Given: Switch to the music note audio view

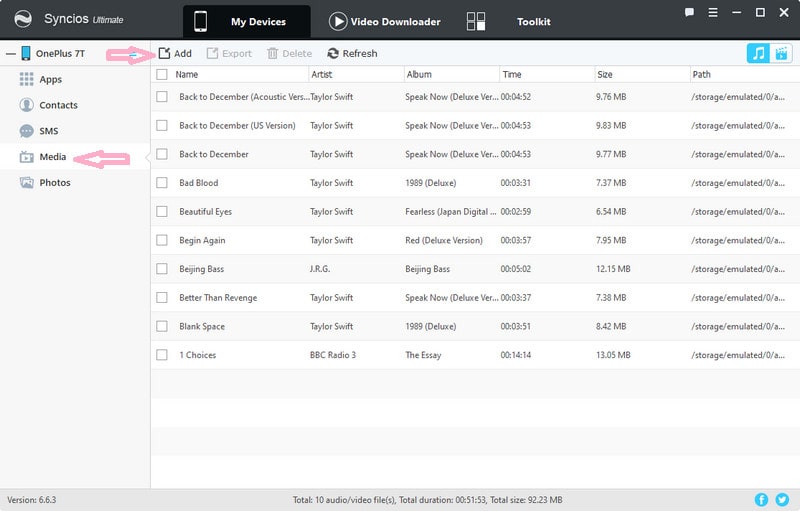Looking at the screenshot, I should pyautogui.click(x=758, y=53).
